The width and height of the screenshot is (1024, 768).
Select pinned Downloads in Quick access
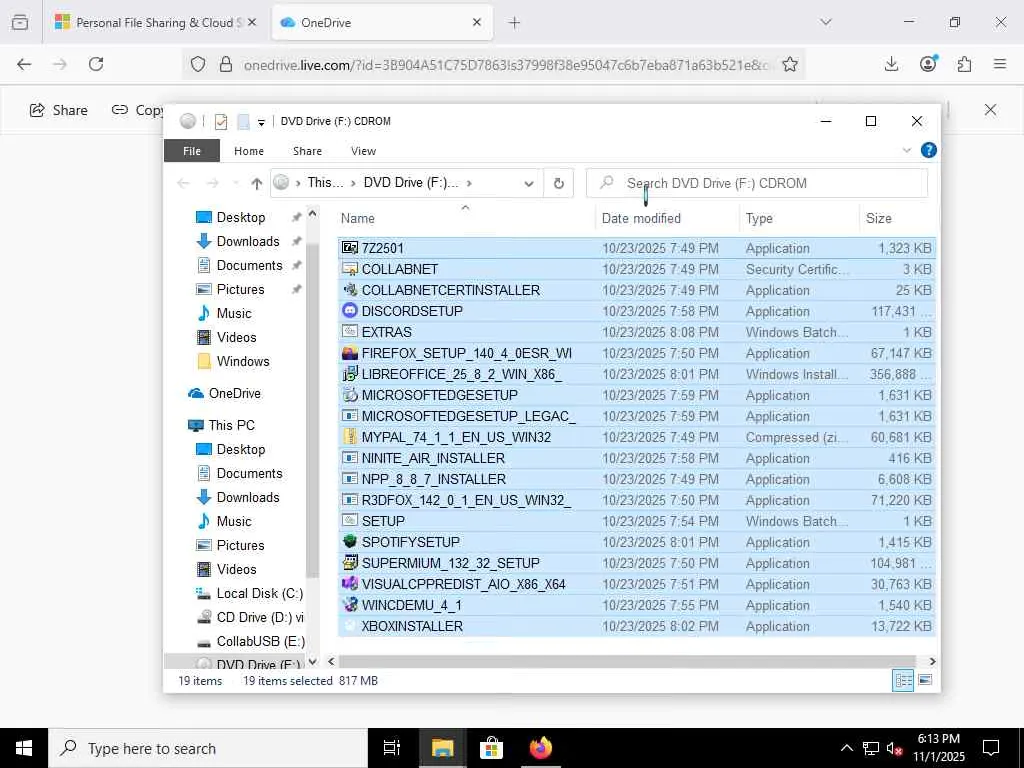pos(238,241)
